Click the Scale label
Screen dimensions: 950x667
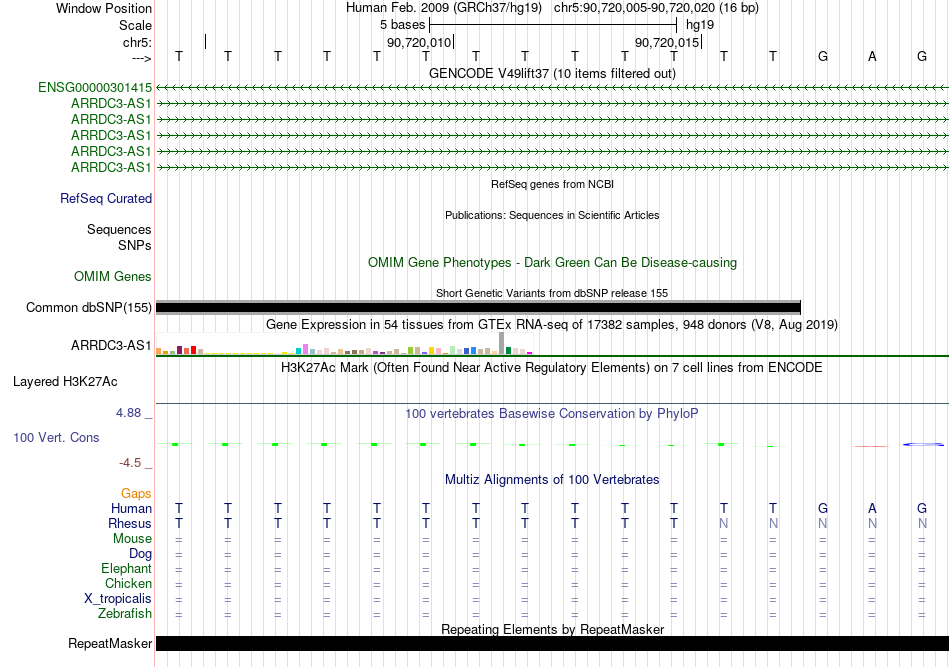tap(135, 25)
